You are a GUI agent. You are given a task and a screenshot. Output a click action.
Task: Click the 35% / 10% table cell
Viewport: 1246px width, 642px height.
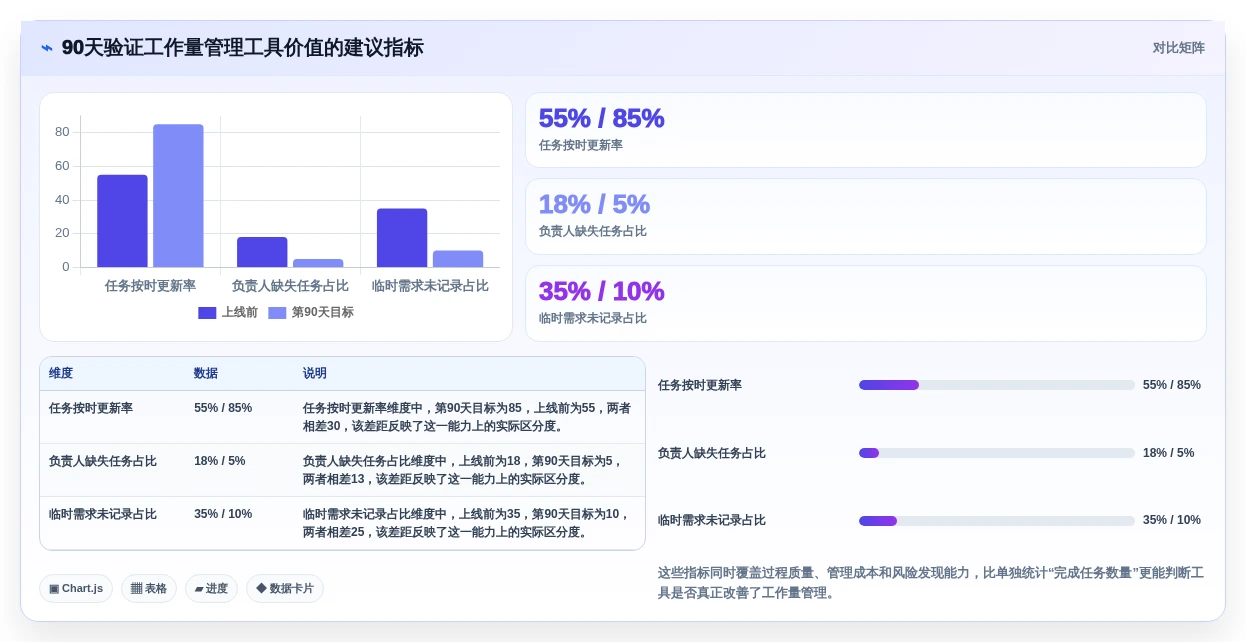pyautogui.click(x=223, y=514)
